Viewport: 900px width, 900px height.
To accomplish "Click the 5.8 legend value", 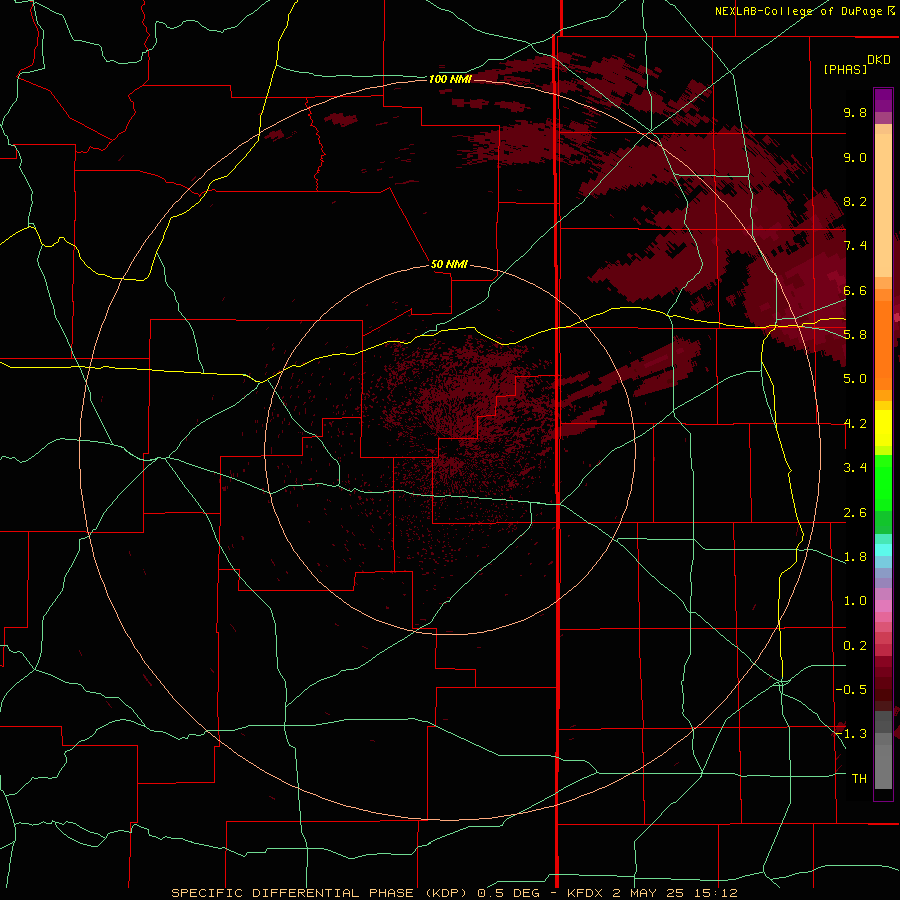I will (x=855, y=335).
